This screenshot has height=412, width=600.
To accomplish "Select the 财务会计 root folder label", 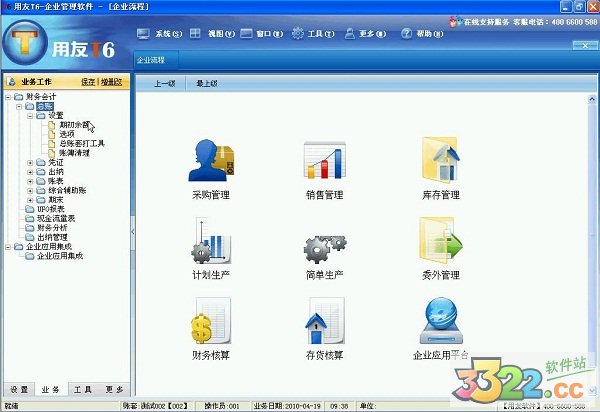I will [x=41, y=97].
